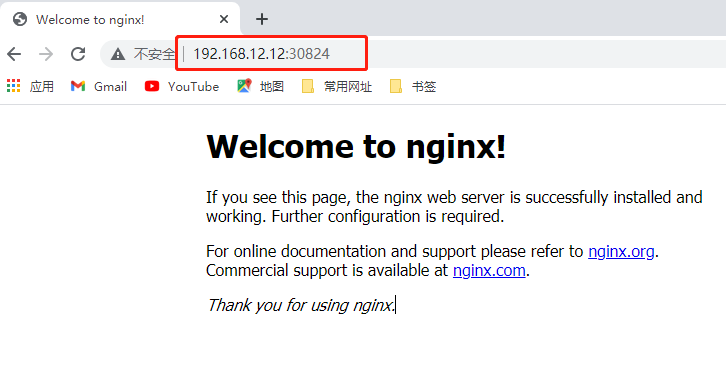726x368 pixels.
Task: Open the 书签 bookmark folder
Action: click(x=413, y=86)
